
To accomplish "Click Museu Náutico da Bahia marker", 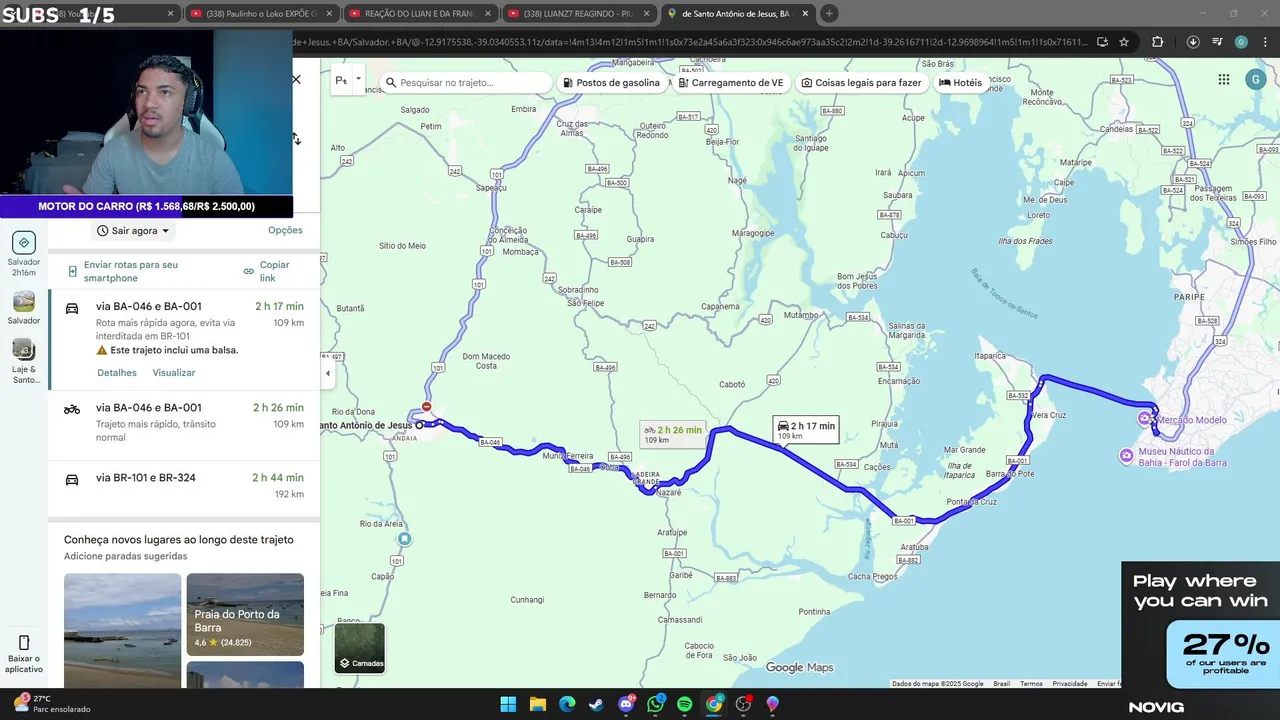I will click(x=1127, y=456).
